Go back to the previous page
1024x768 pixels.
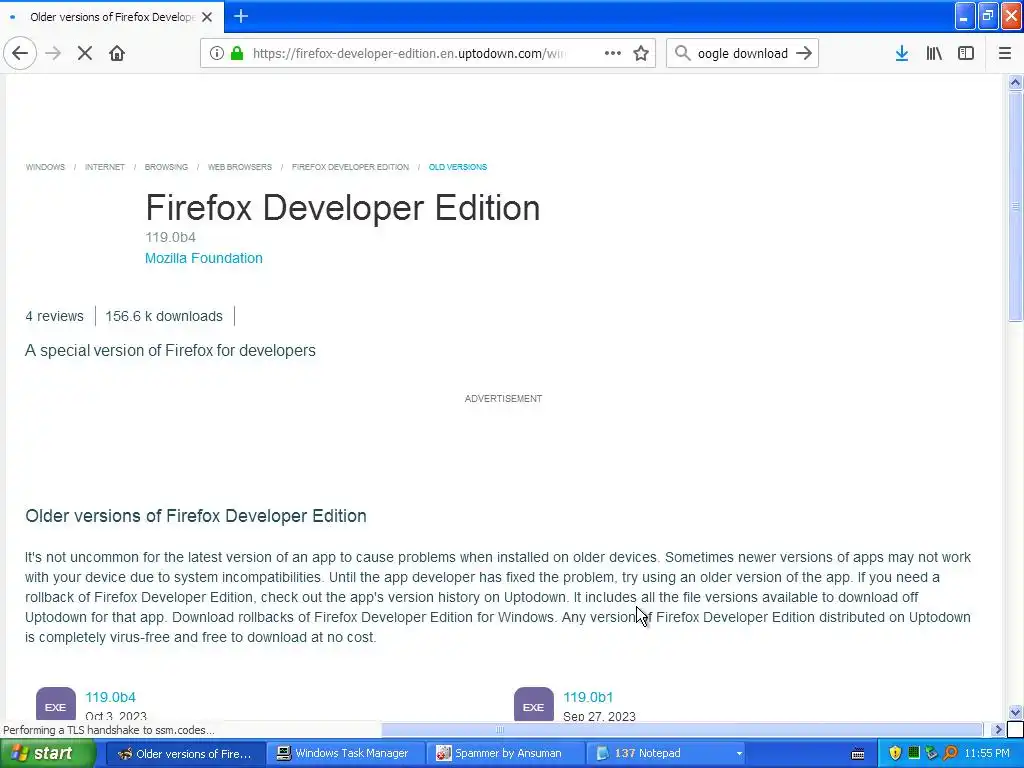pos(20,53)
